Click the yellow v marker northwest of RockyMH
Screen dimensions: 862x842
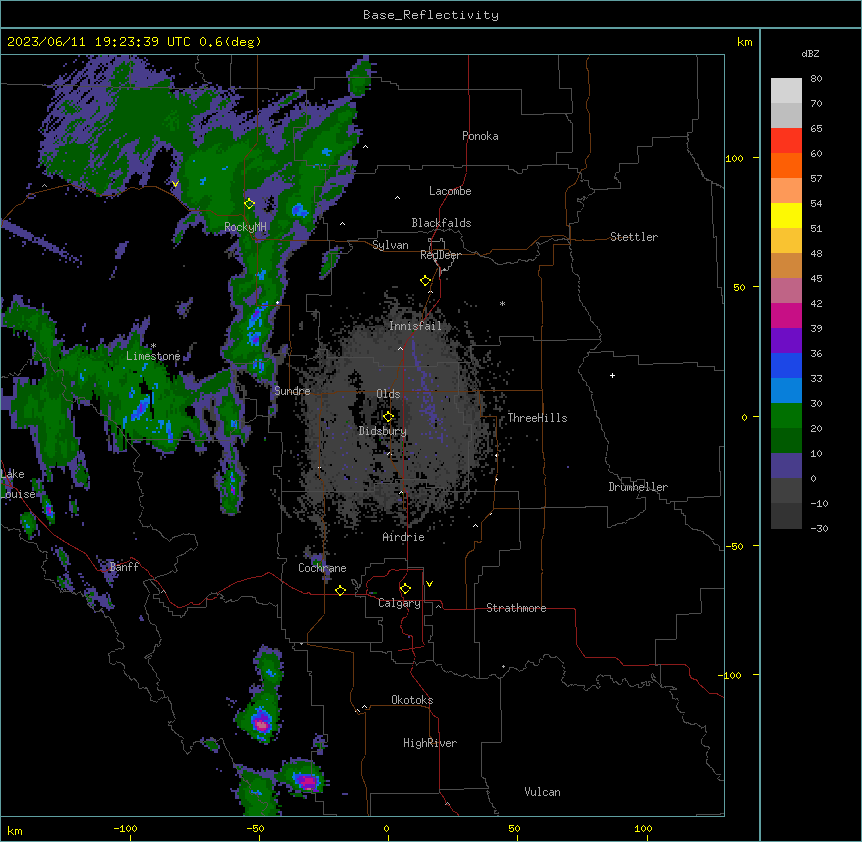point(175,184)
